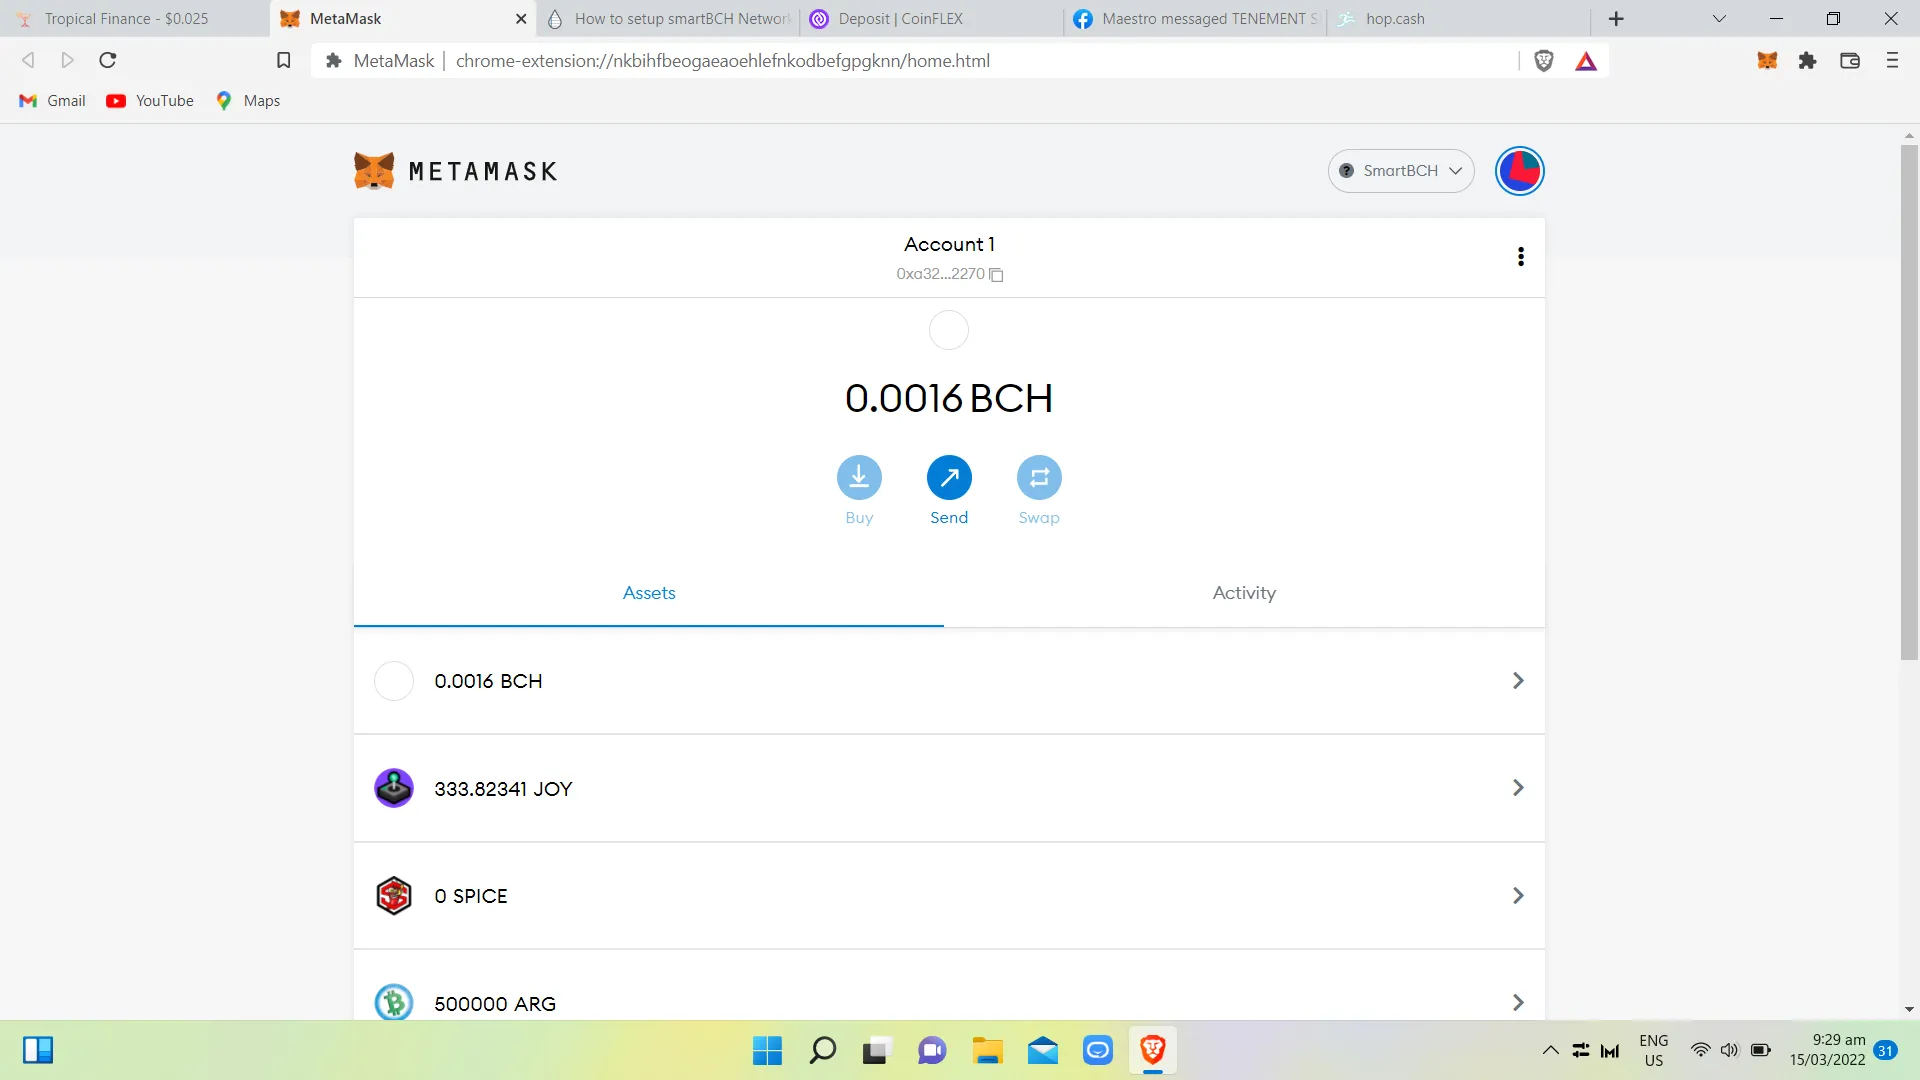Click the Brave Rewards triangle icon

(1586, 61)
